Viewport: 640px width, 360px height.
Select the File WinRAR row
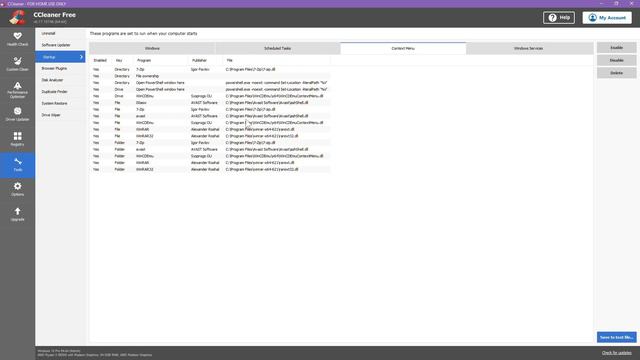[x=210, y=129]
